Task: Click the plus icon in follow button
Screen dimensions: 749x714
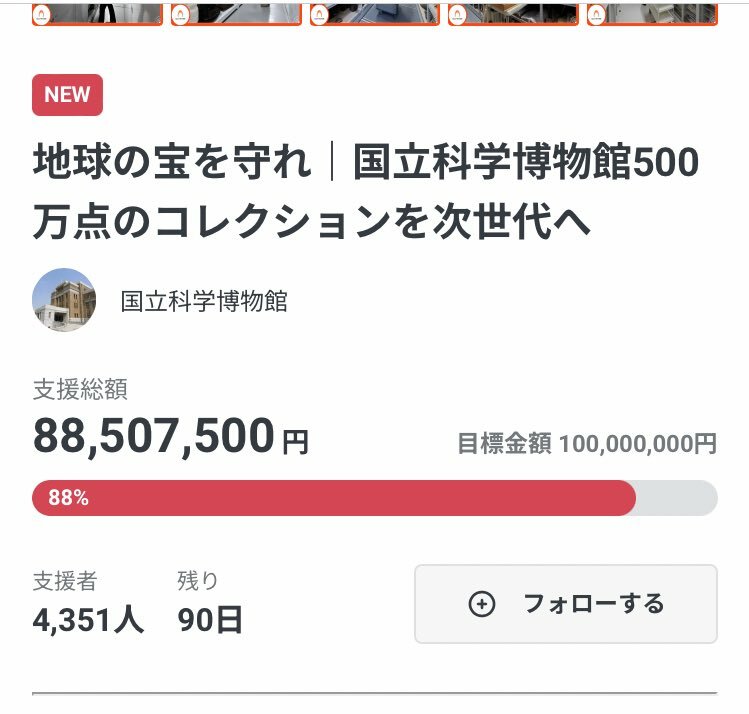Action: click(x=482, y=604)
